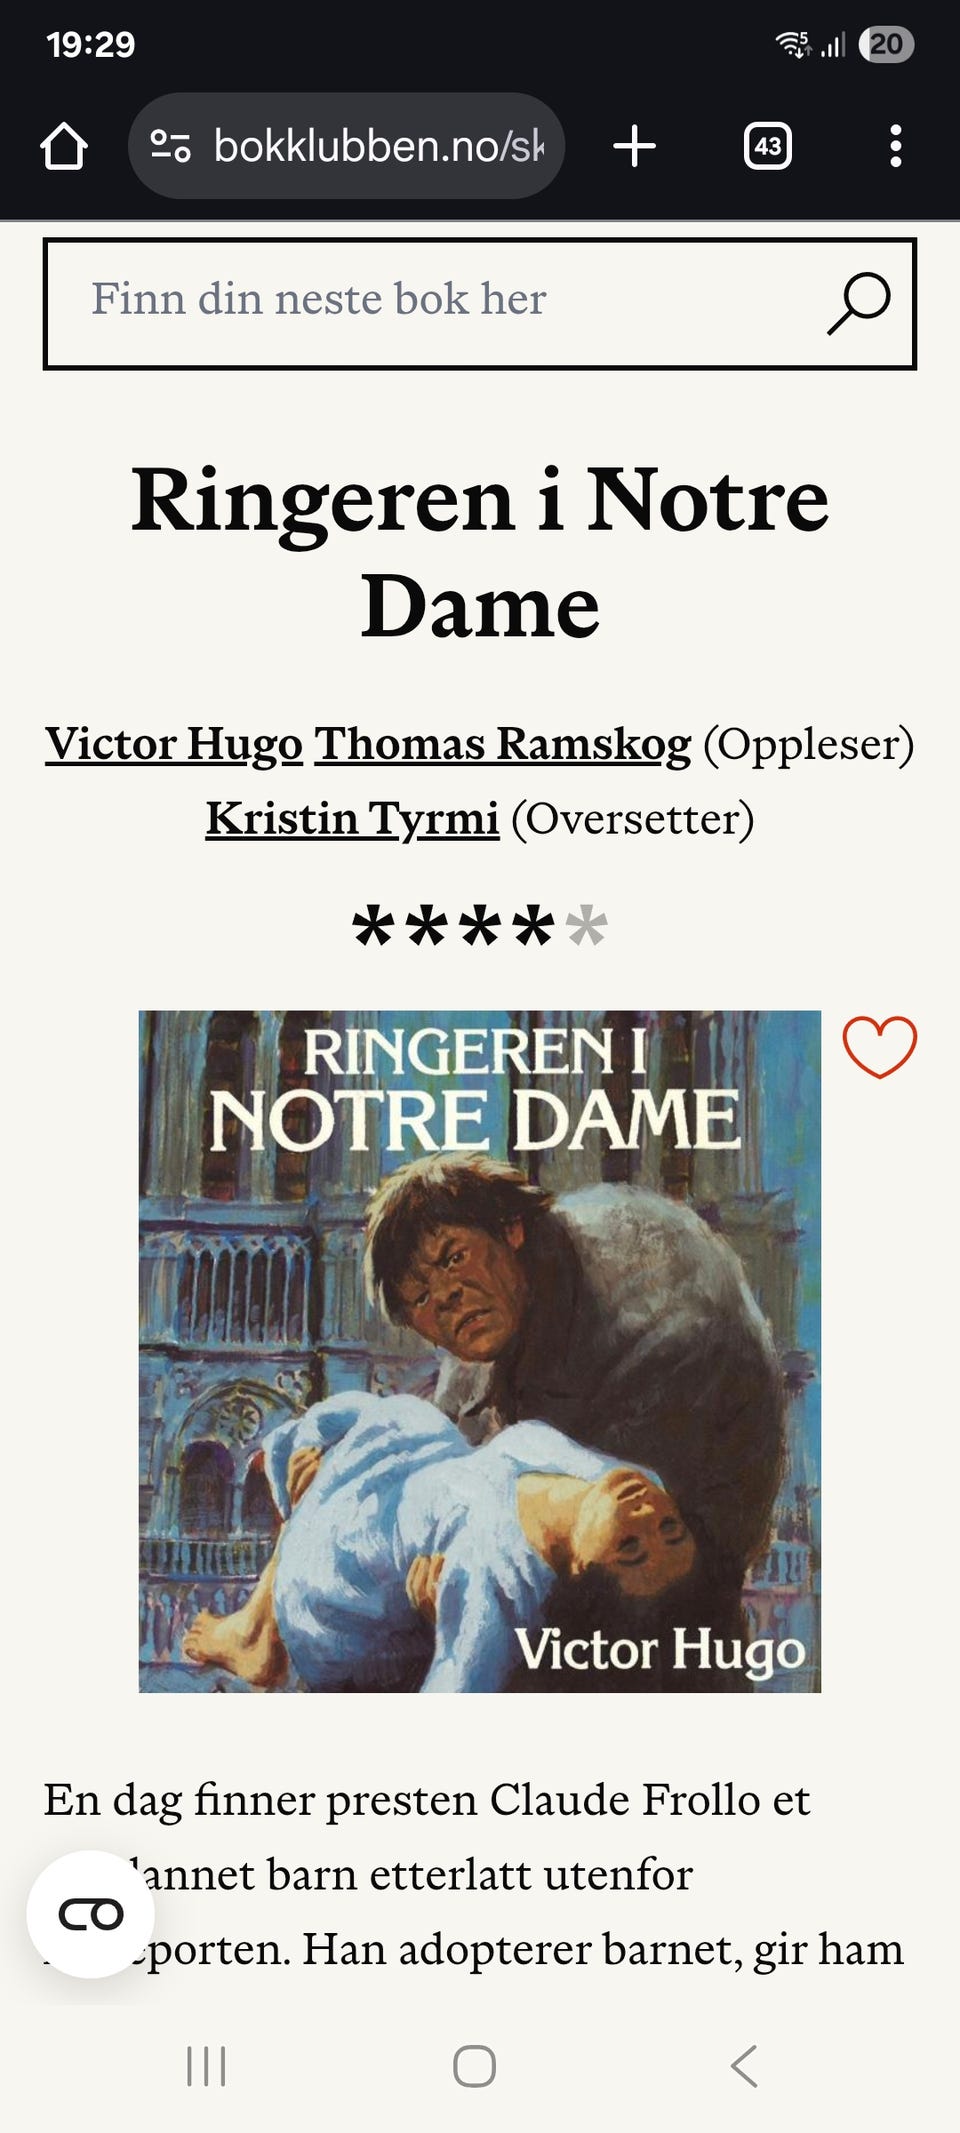The height and width of the screenshot is (2133, 960).
Task: Click the magnifying glass search icon
Action: pos(859,303)
